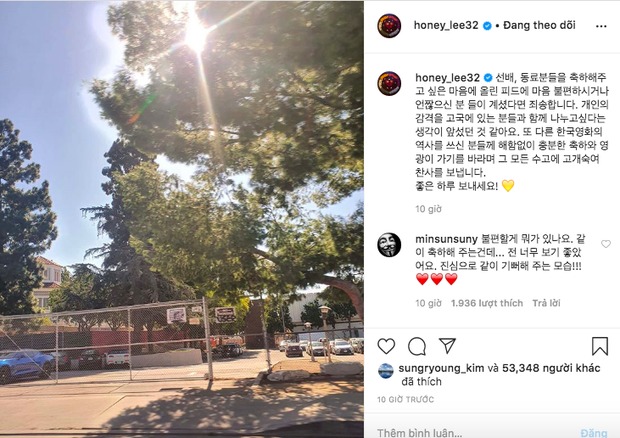
Task: Open sungryoung_kim small avatar
Action: (386, 370)
